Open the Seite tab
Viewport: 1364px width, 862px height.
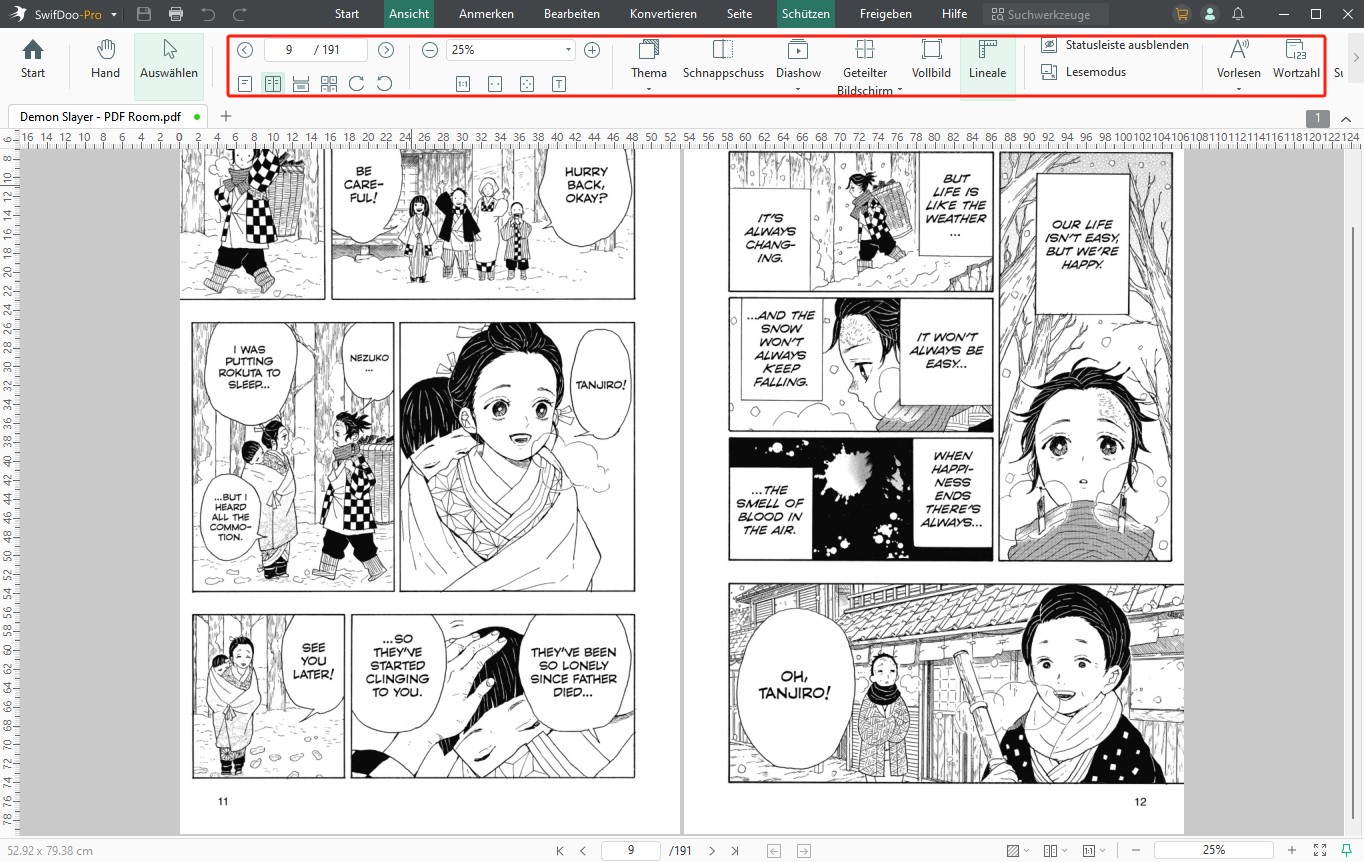tap(739, 14)
